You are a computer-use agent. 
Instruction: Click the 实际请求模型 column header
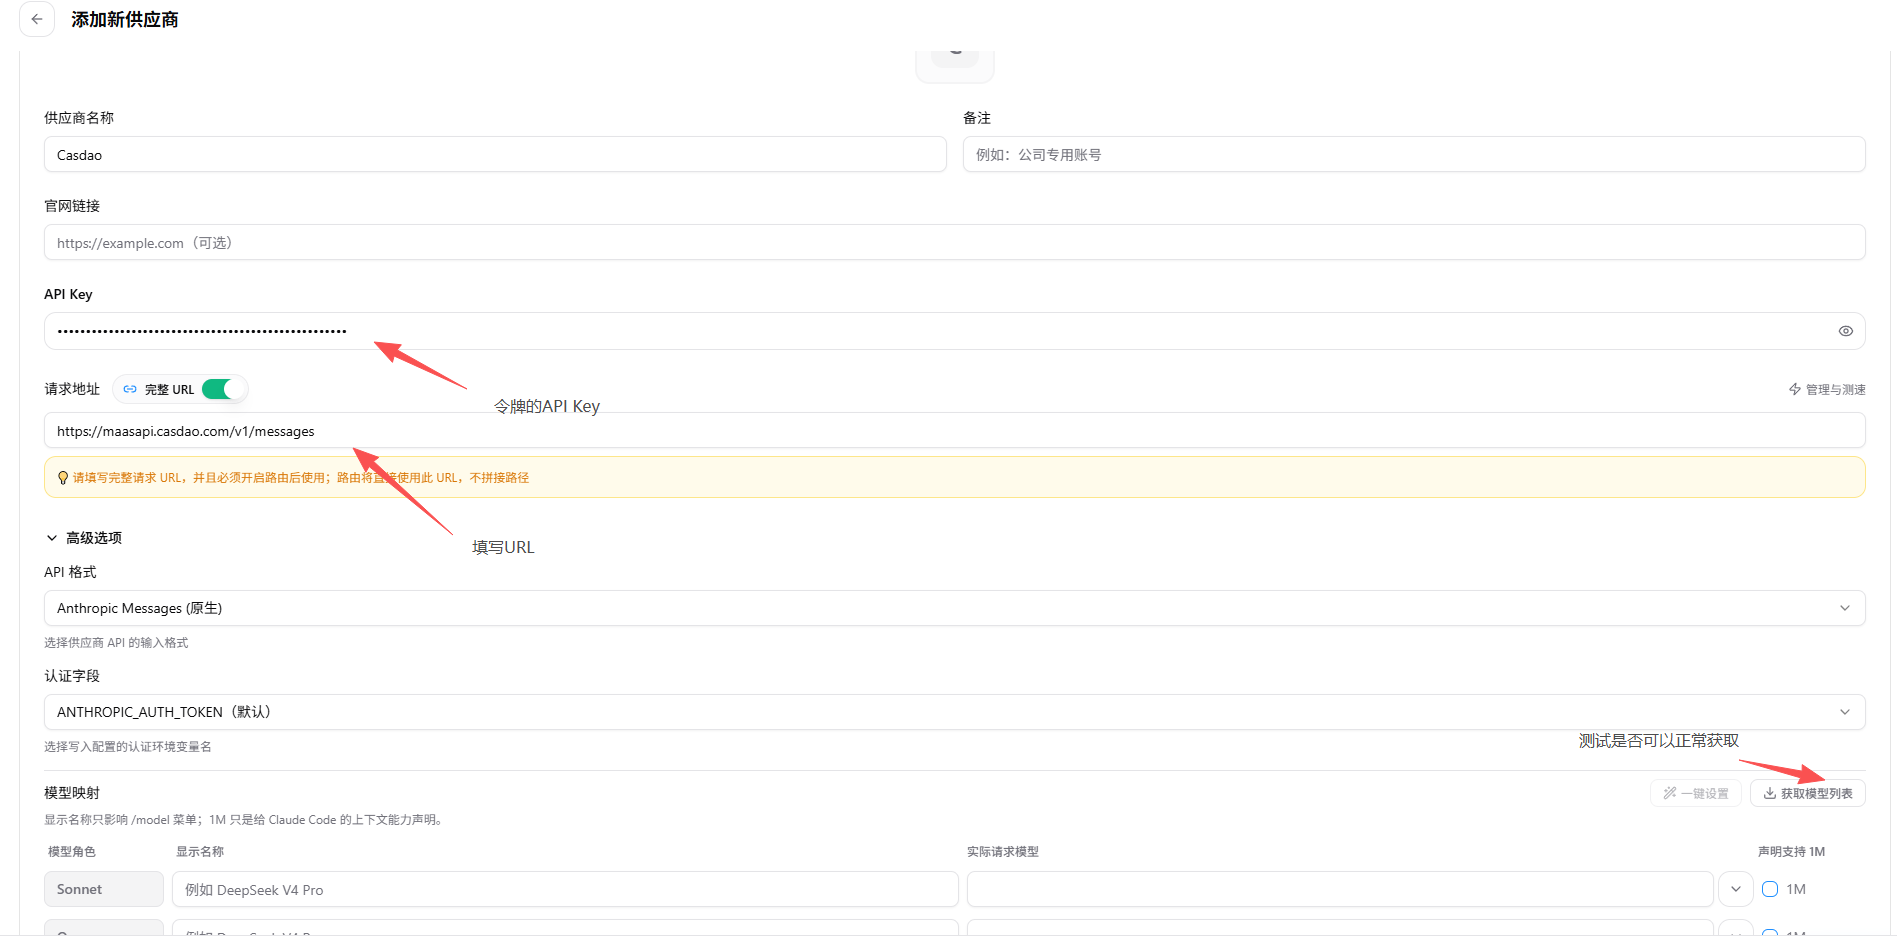1003,852
